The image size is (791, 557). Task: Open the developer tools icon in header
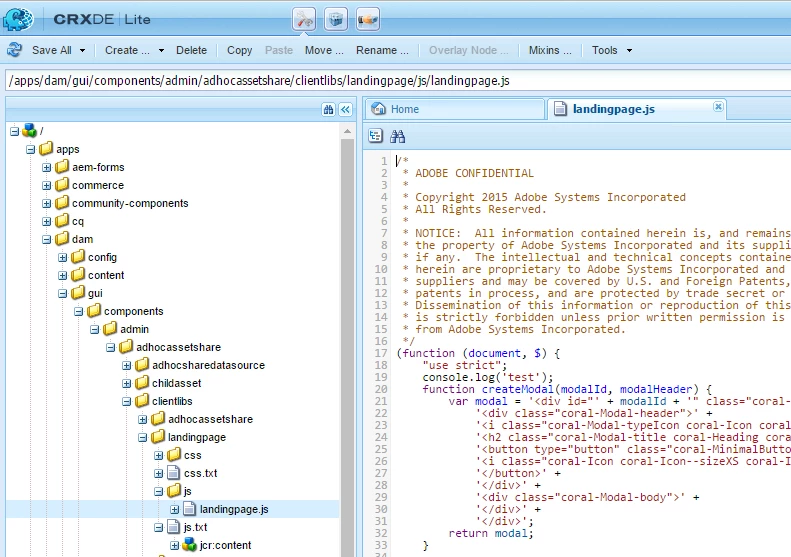(304, 19)
